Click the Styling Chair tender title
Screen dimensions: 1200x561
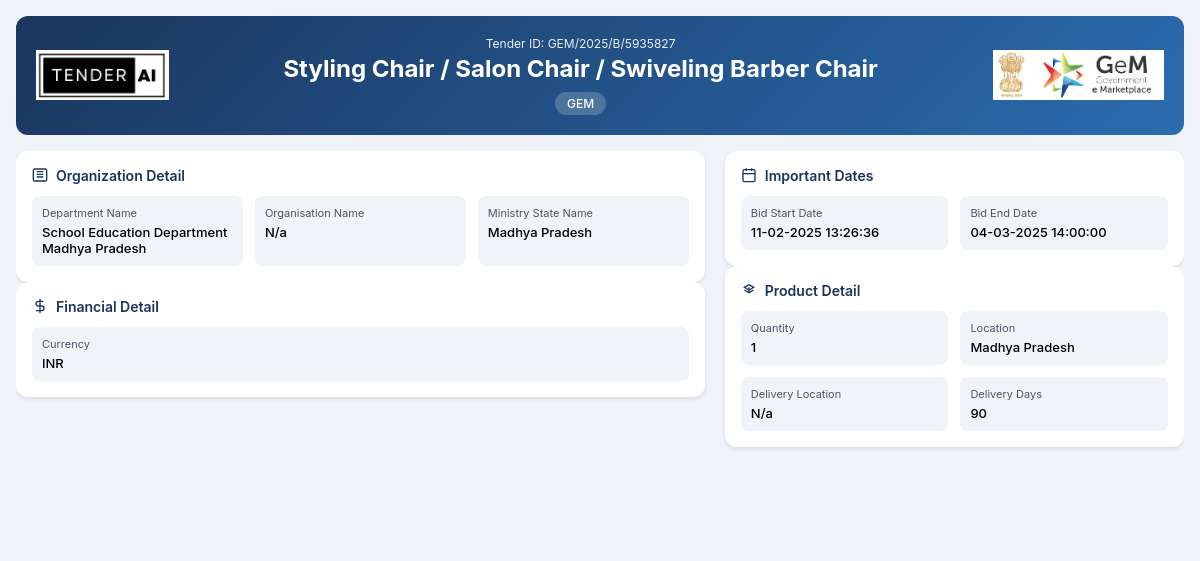point(580,69)
